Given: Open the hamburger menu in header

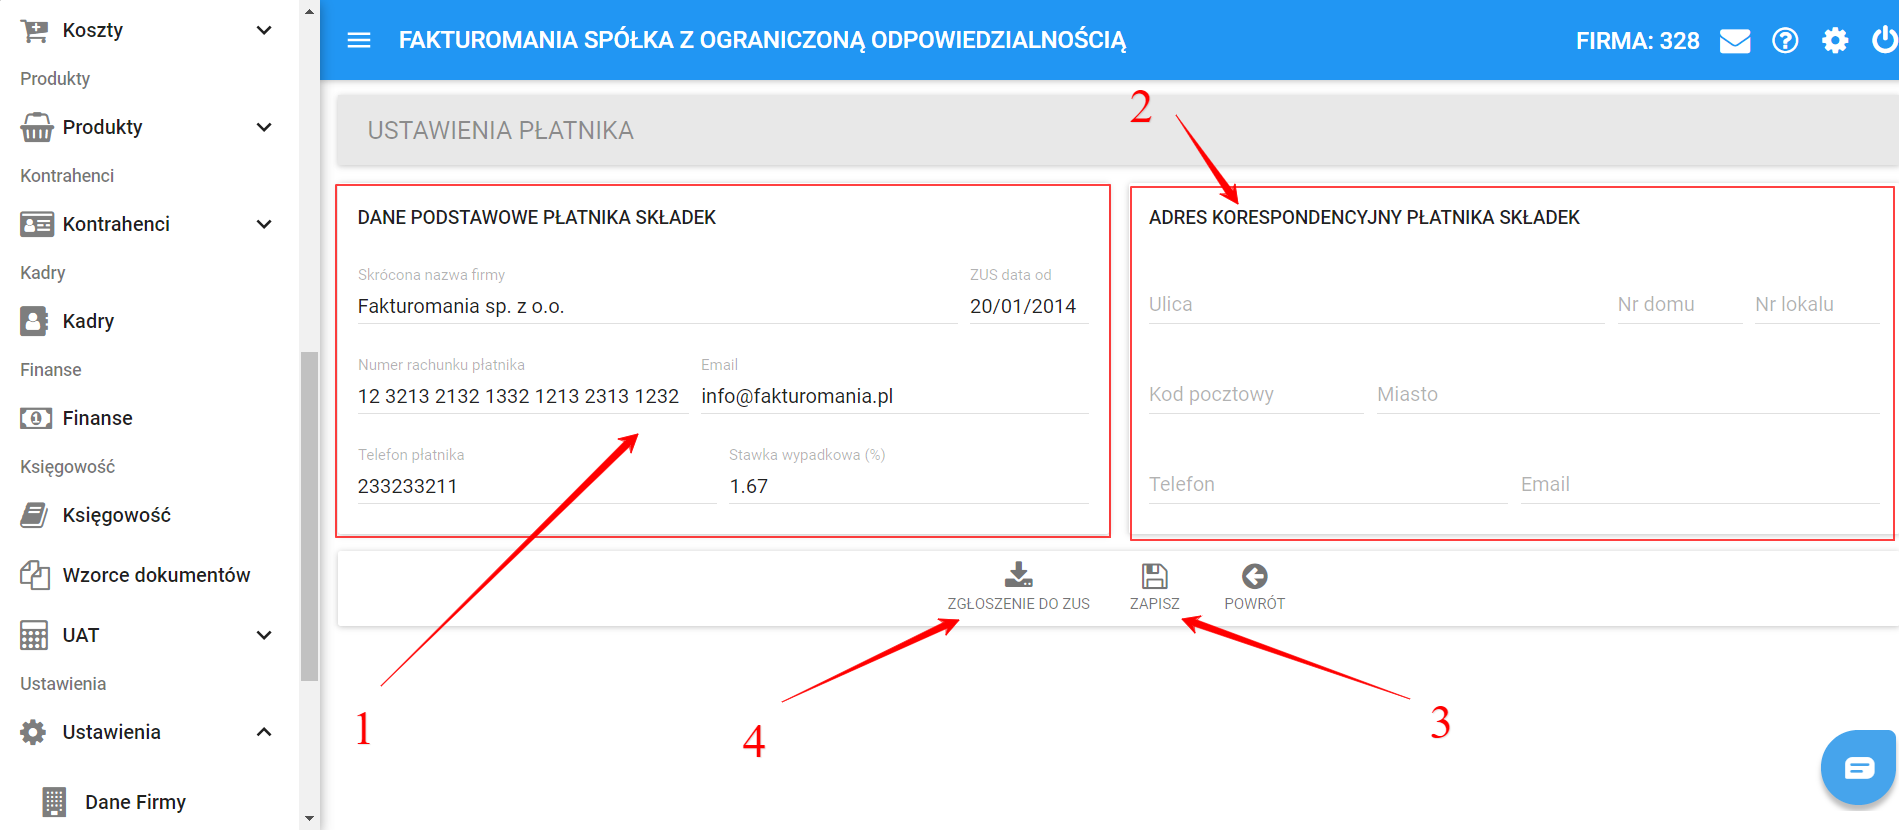Looking at the screenshot, I should pyautogui.click(x=359, y=40).
